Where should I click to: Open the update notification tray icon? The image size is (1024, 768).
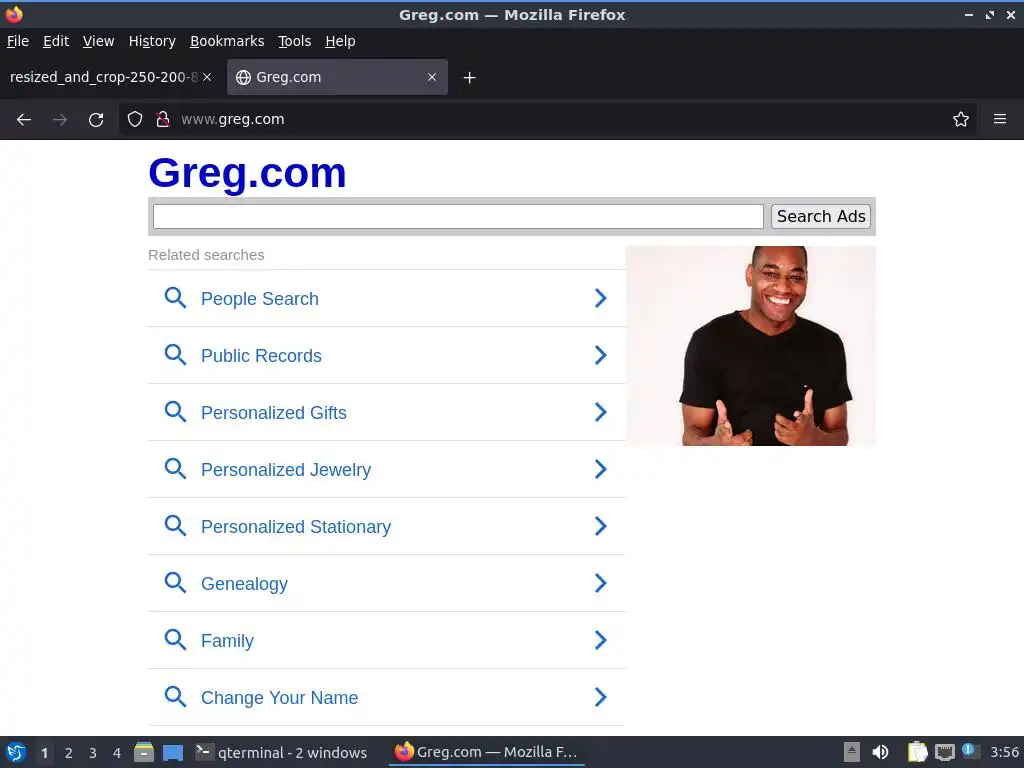coord(970,751)
